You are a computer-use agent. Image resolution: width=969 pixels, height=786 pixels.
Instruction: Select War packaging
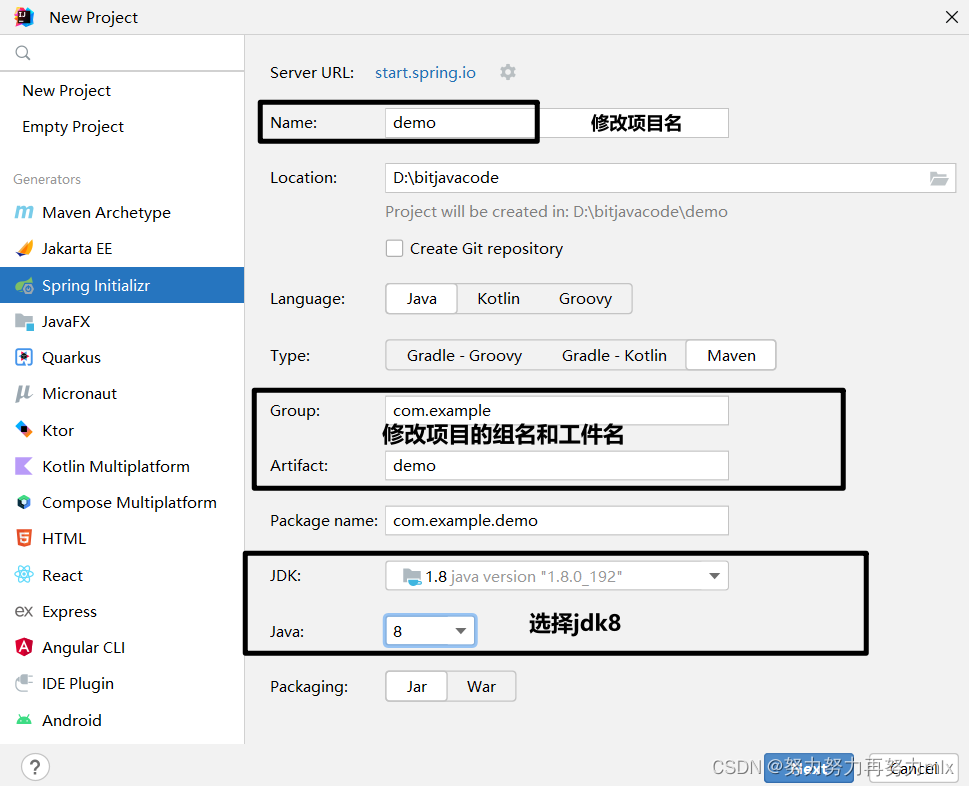point(481,687)
